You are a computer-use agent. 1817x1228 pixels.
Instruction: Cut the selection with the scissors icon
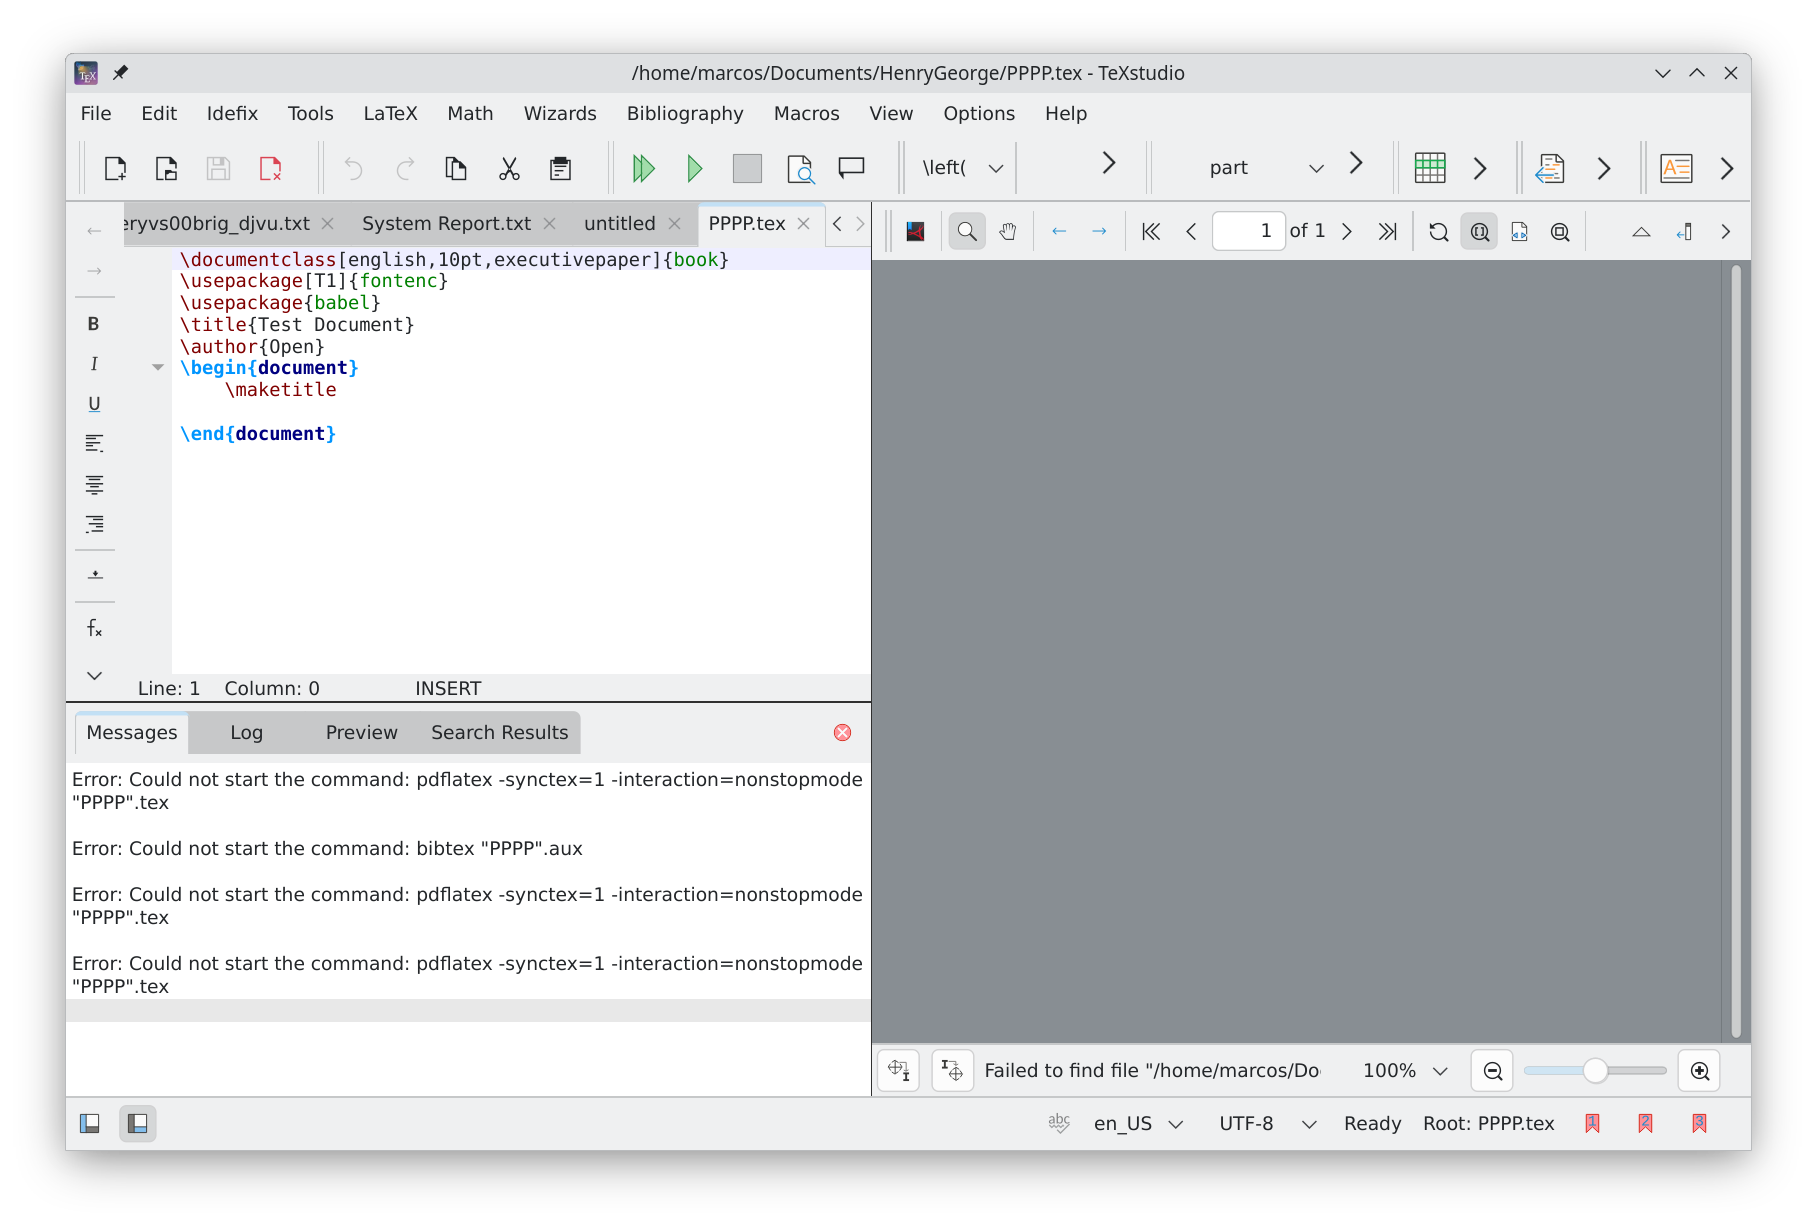click(509, 168)
